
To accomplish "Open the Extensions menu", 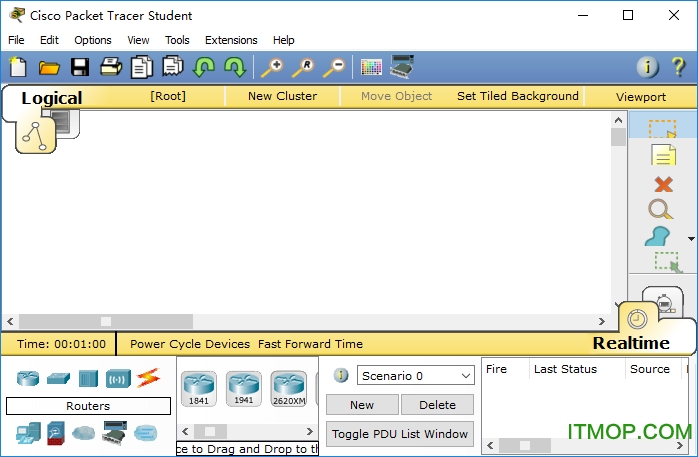I will click(x=231, y=40).
